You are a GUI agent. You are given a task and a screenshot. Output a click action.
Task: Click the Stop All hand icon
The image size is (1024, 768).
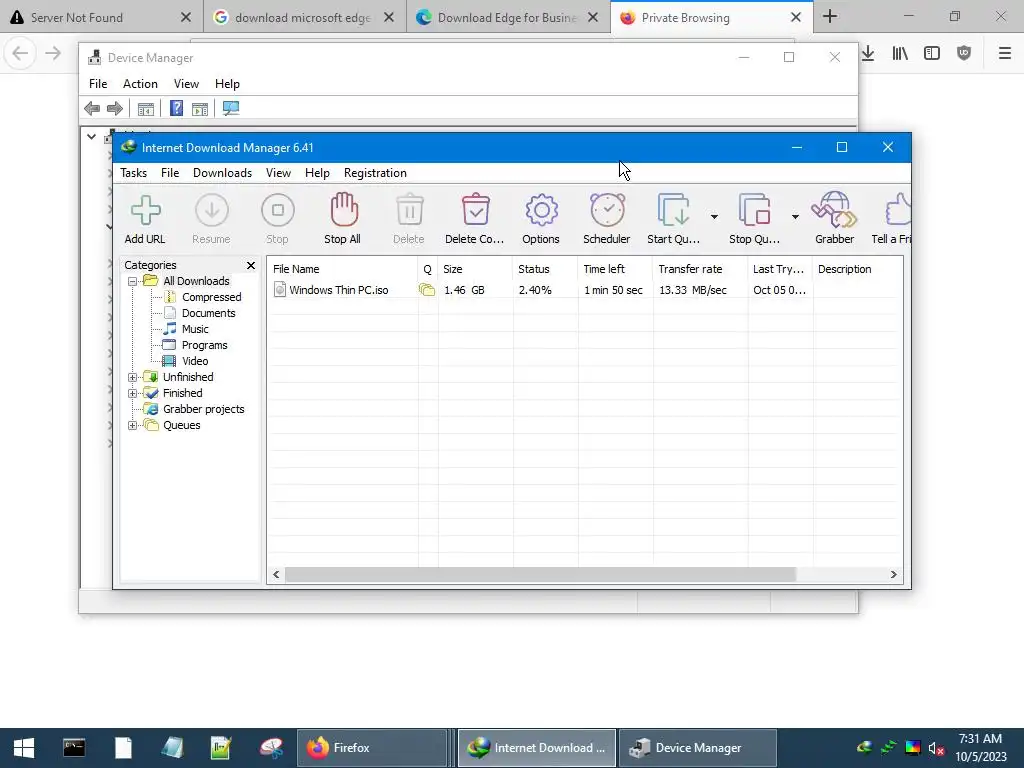344,209
